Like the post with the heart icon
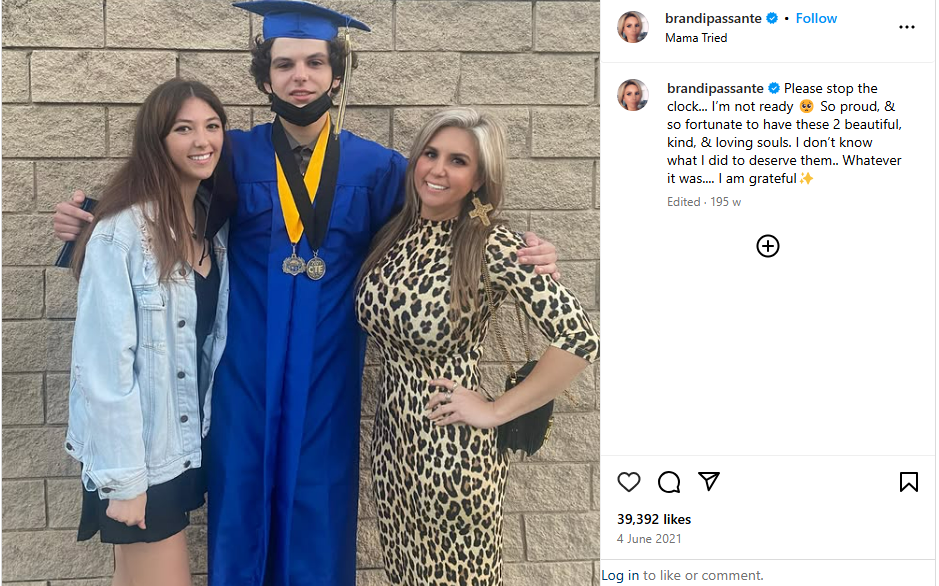The height and width of the screenshot is (586, 939). click(x=629, y=482)
